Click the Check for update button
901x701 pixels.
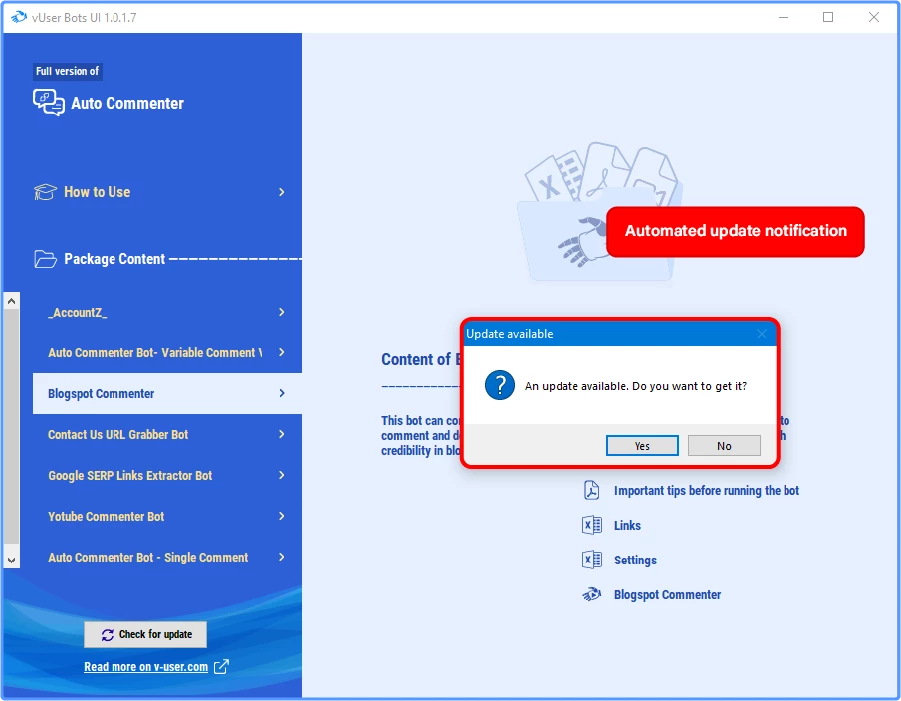pos(145,634)
